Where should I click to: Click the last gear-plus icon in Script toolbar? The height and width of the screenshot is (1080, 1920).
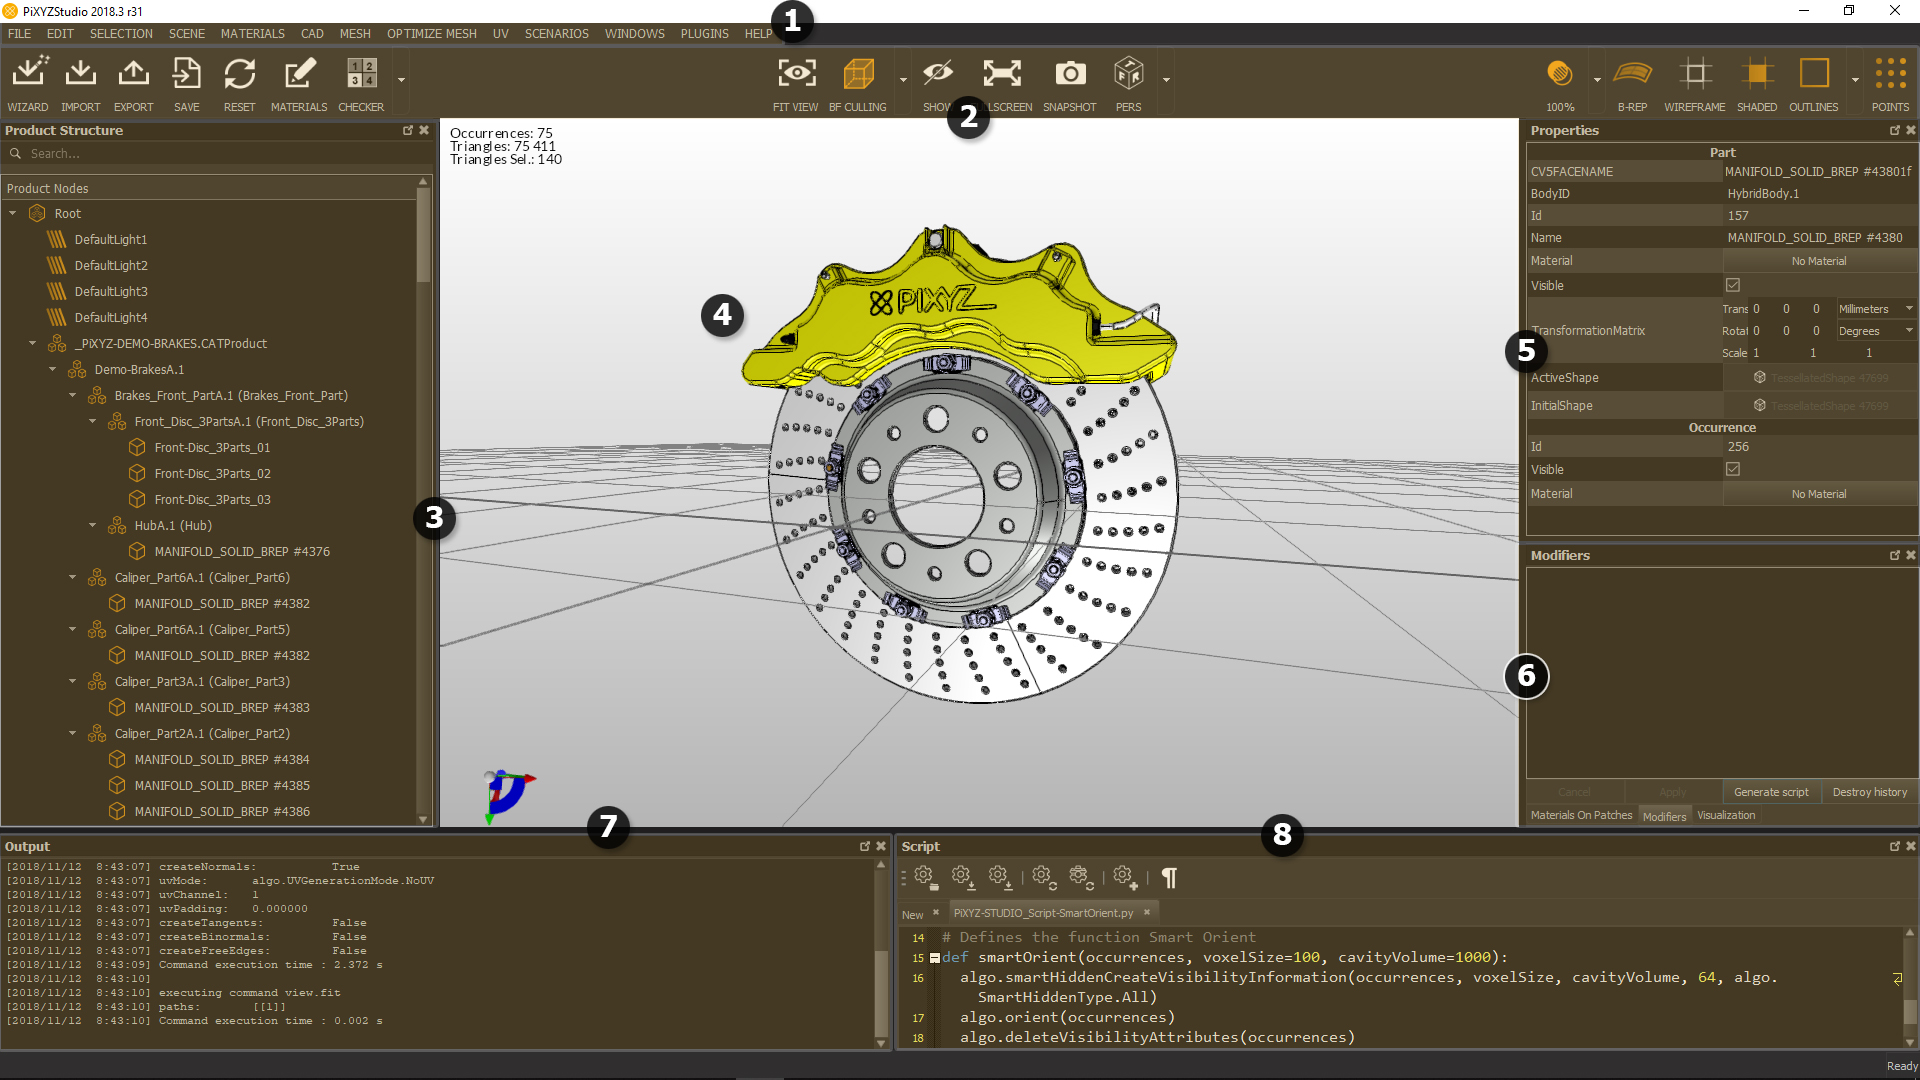pyautogui.click(x=1125, y=878)
